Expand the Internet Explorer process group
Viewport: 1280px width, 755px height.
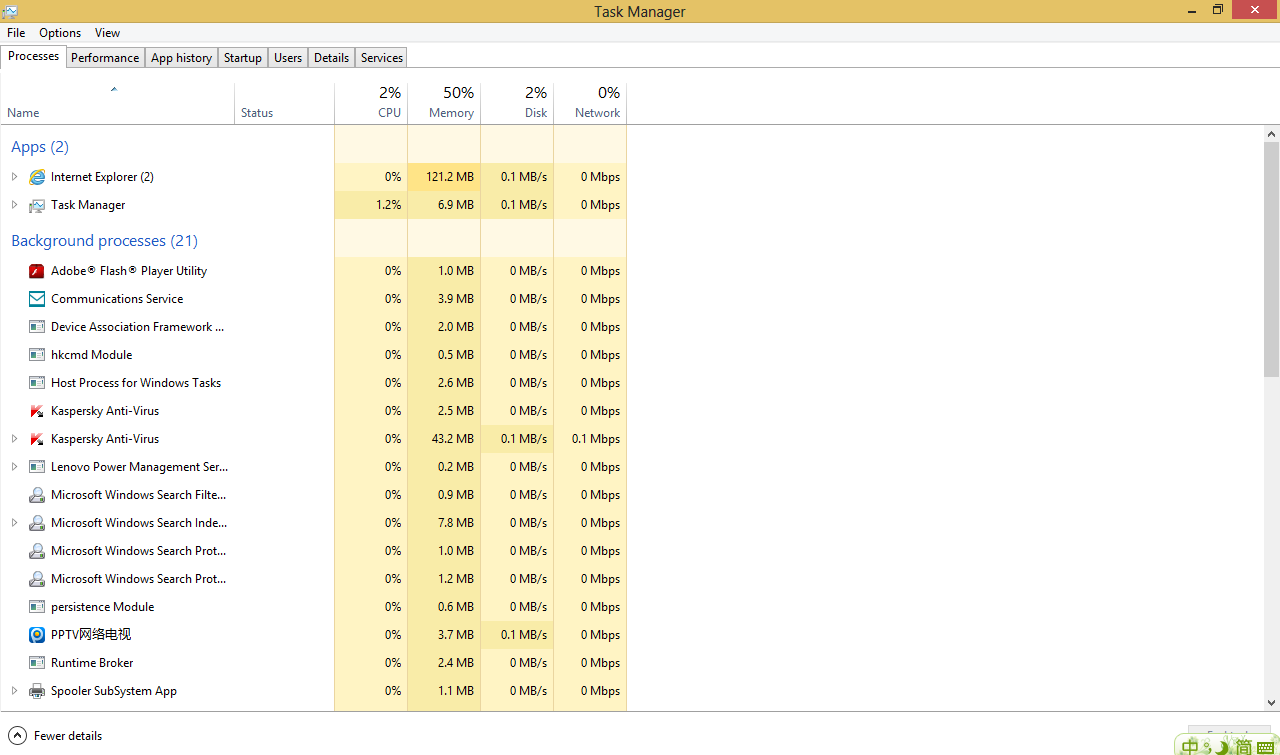(14, 177)
